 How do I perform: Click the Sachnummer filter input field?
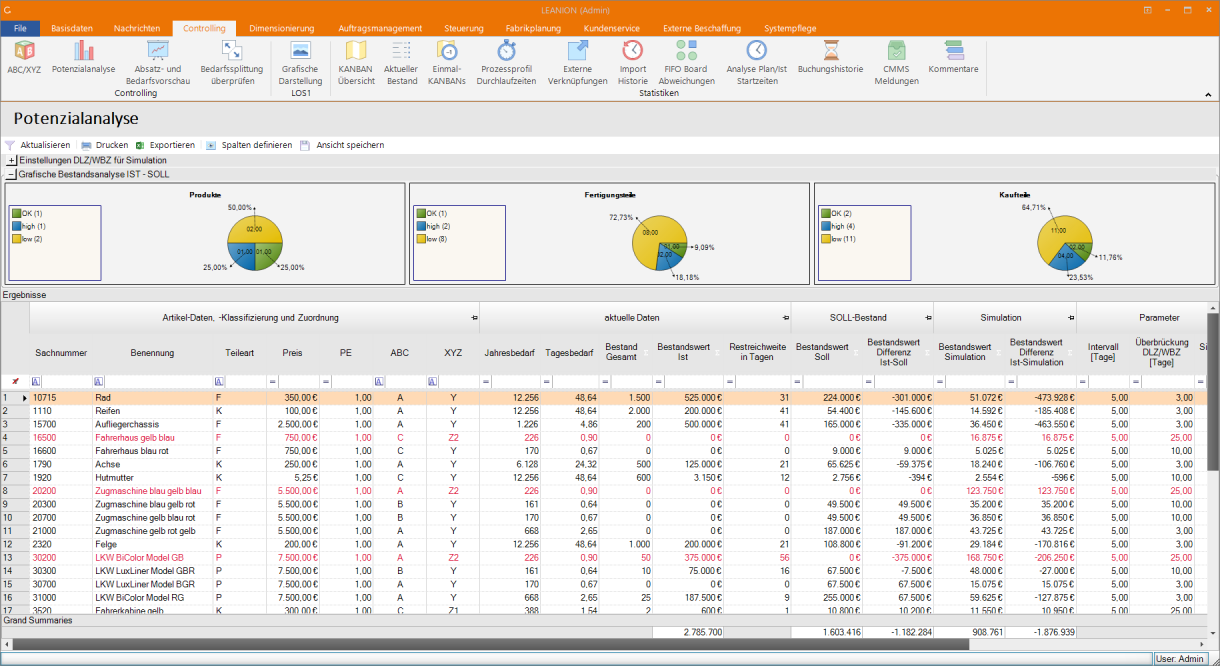pyautogui.click(x=67, y=382)
